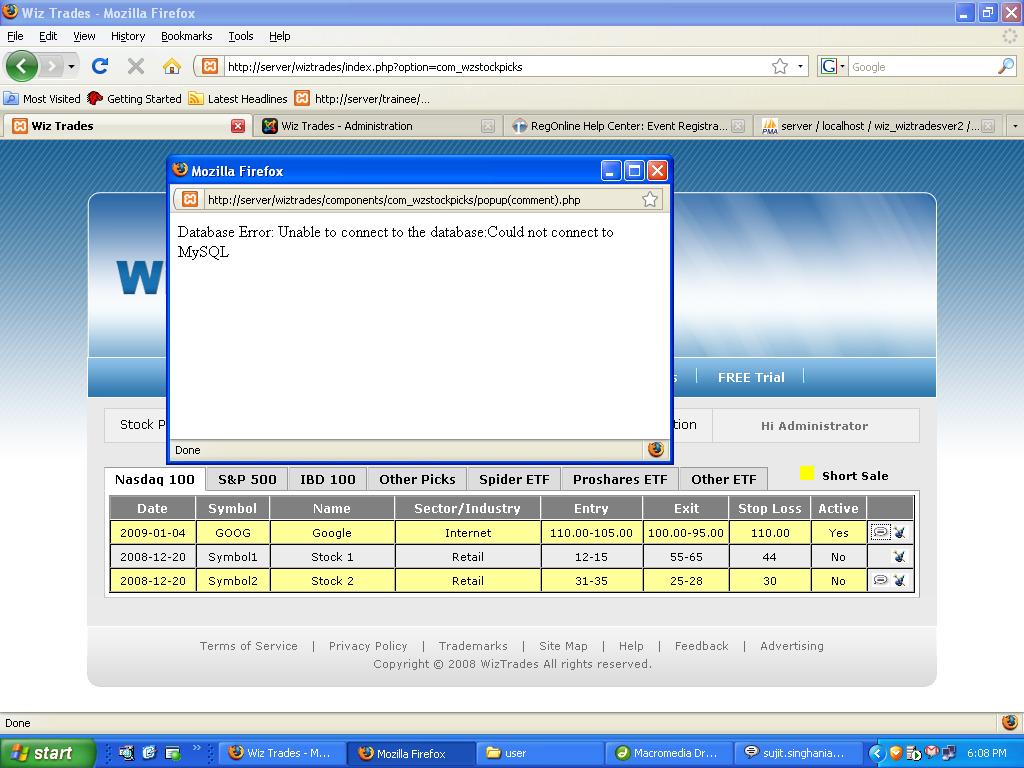Bookmark the popup page using the star icon
Image resolution: width=1024 pixels, height=768 pixels.
[650, 199]
